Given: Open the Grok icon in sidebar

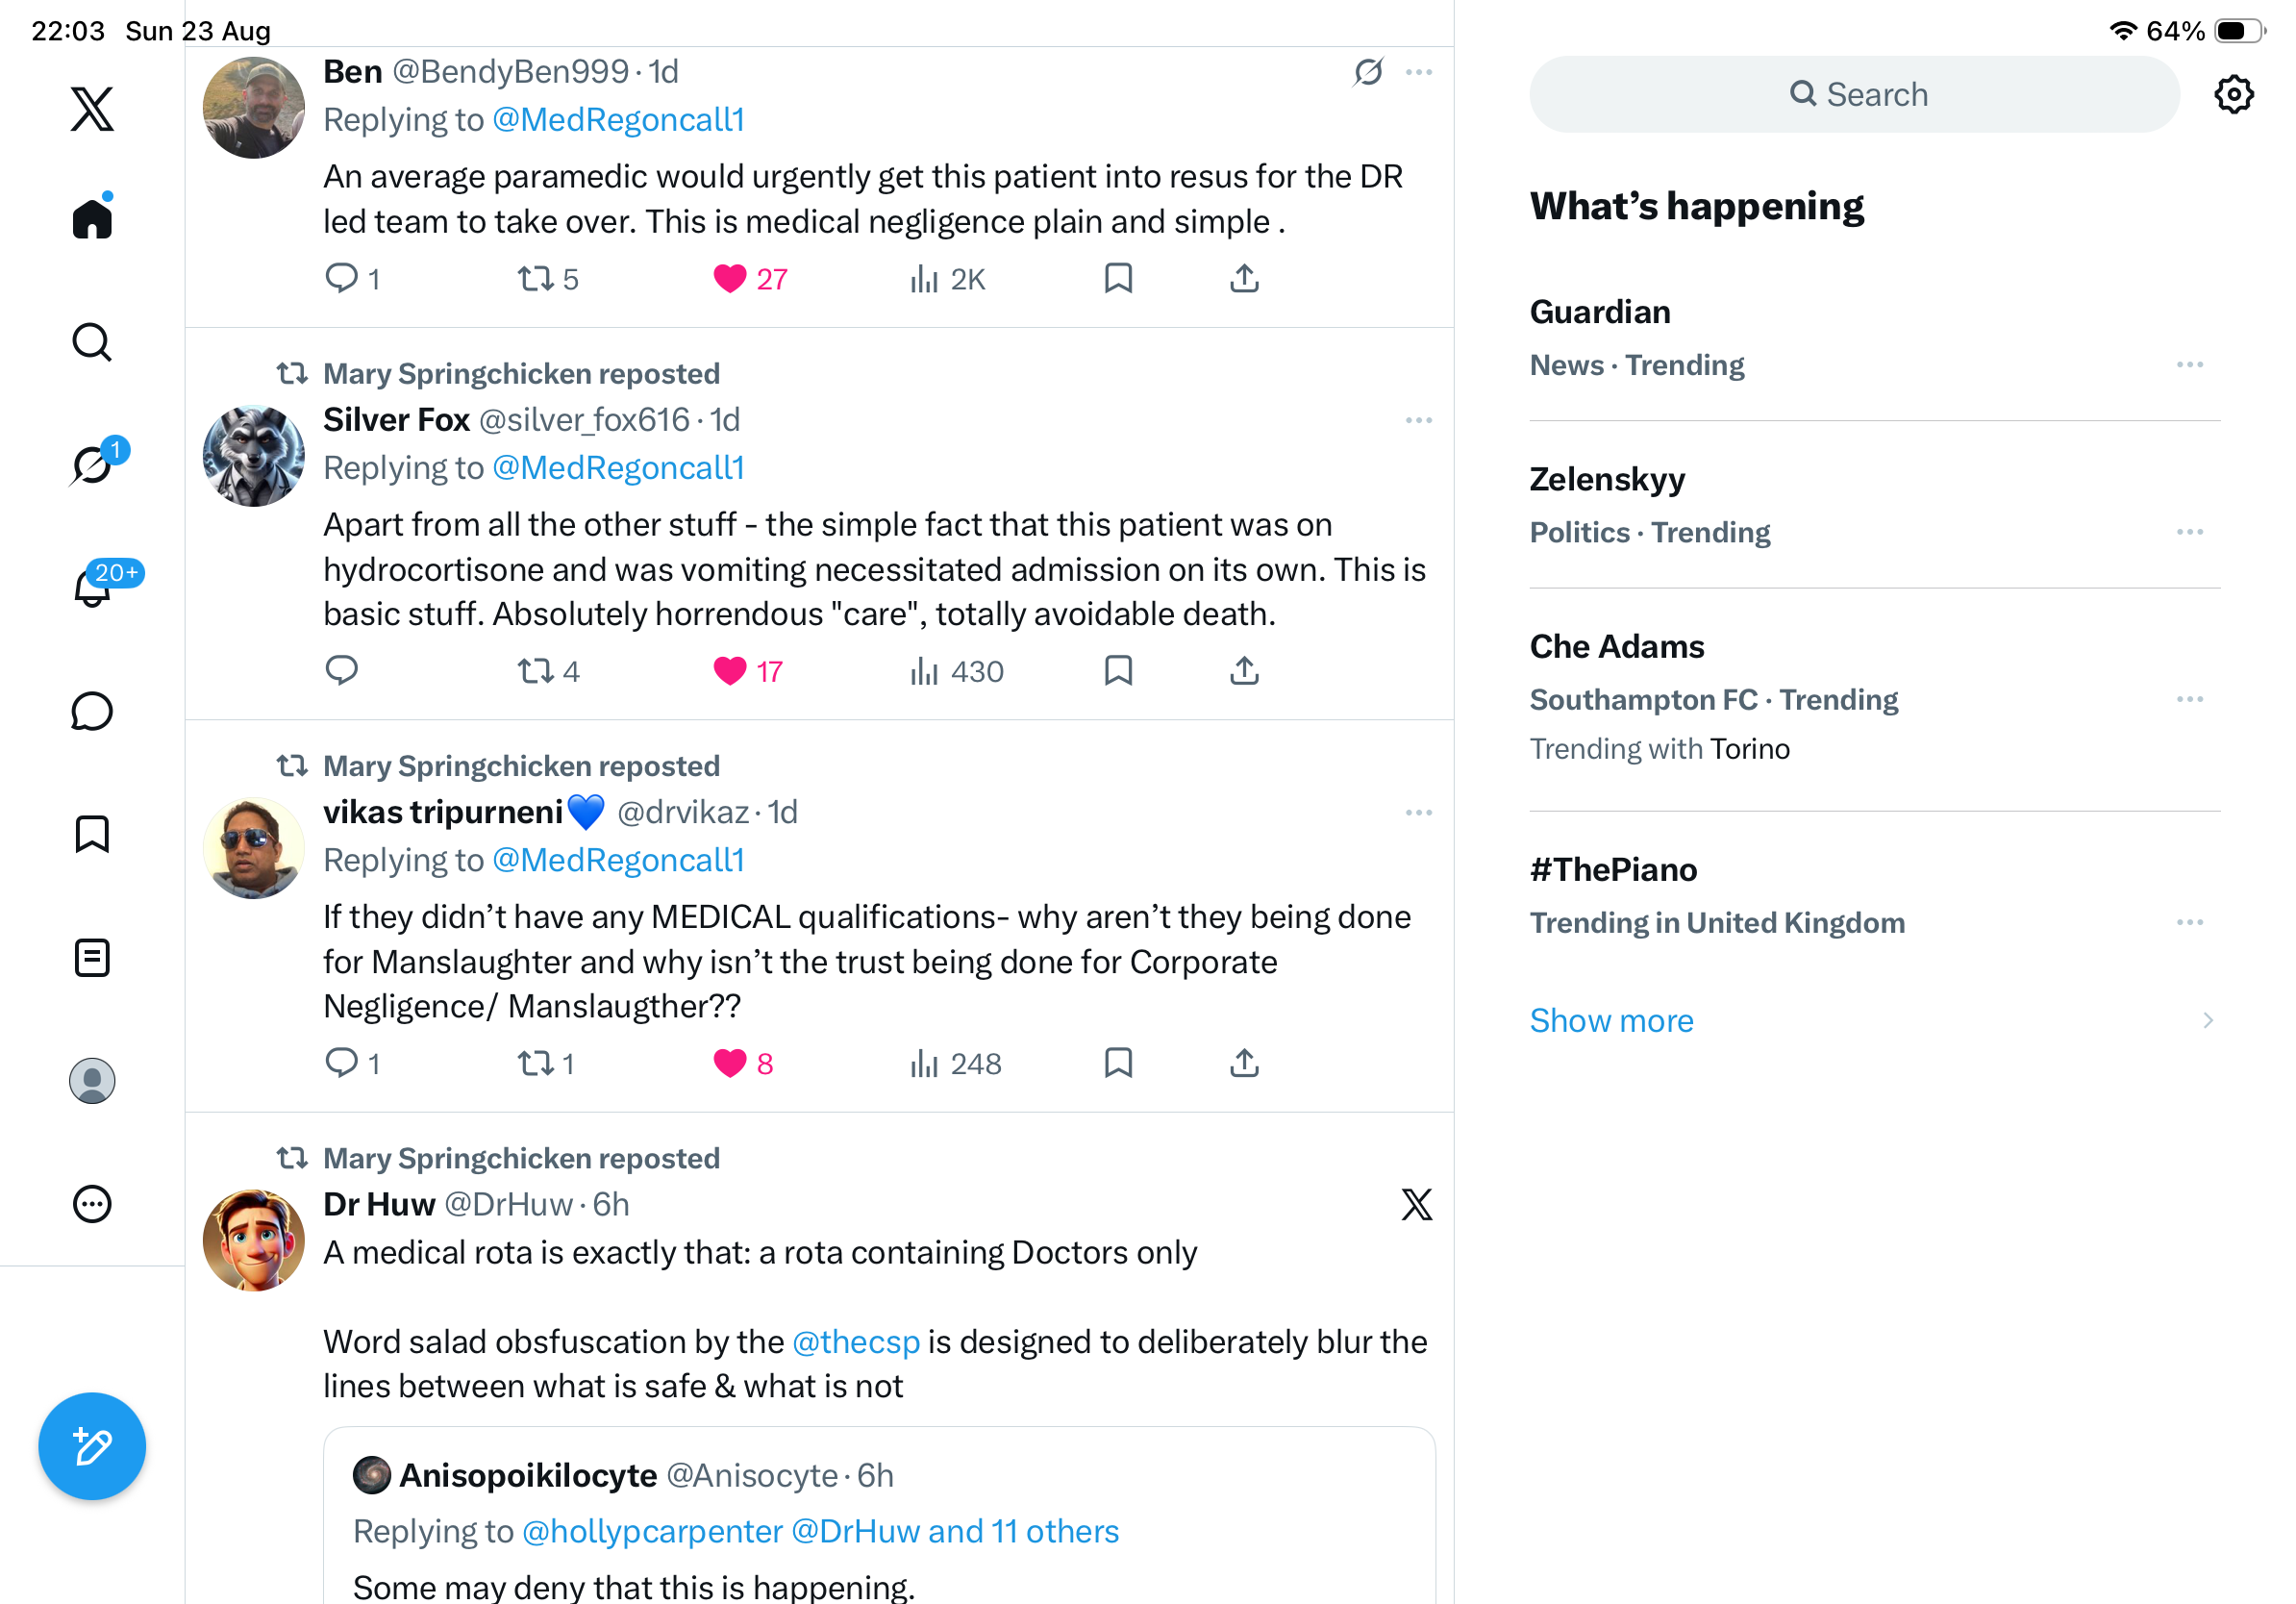Looking at the screenshot, I should (92, 465).
